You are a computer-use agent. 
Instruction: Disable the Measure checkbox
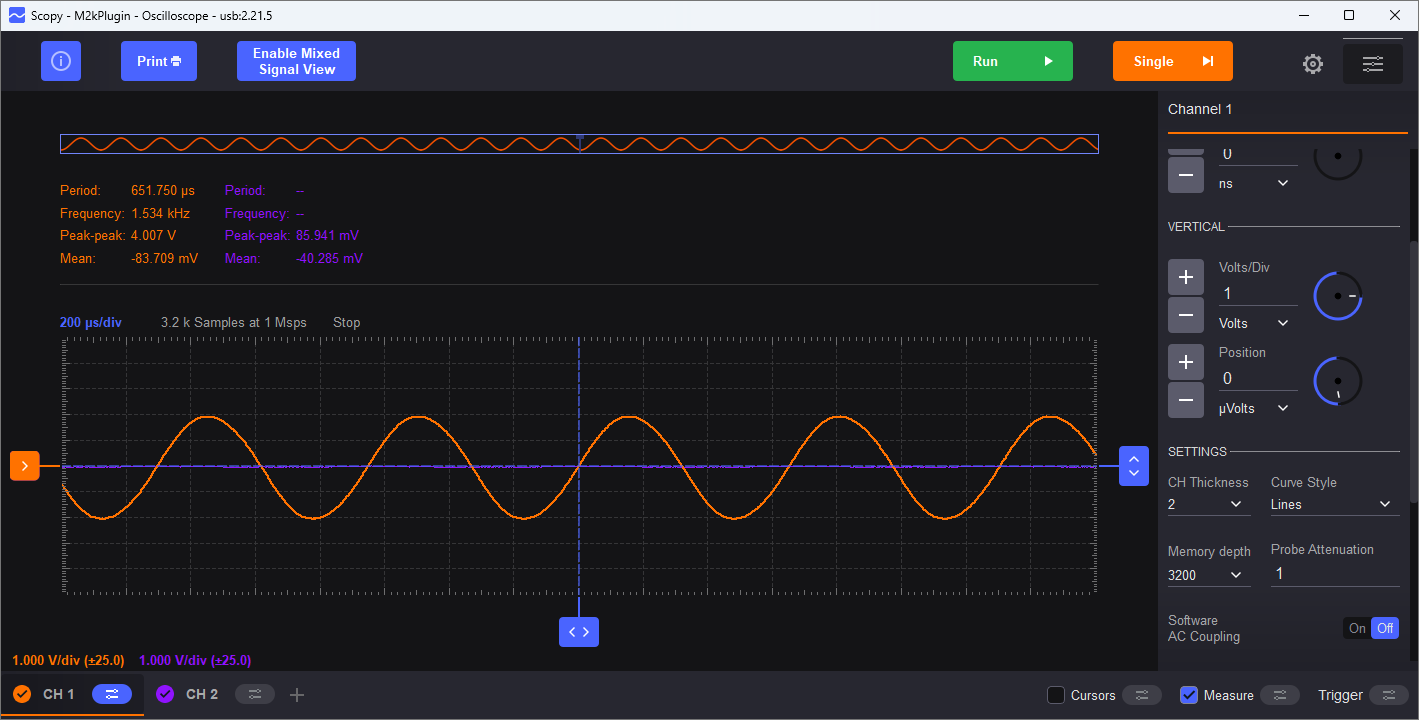tap(1189, 695)
